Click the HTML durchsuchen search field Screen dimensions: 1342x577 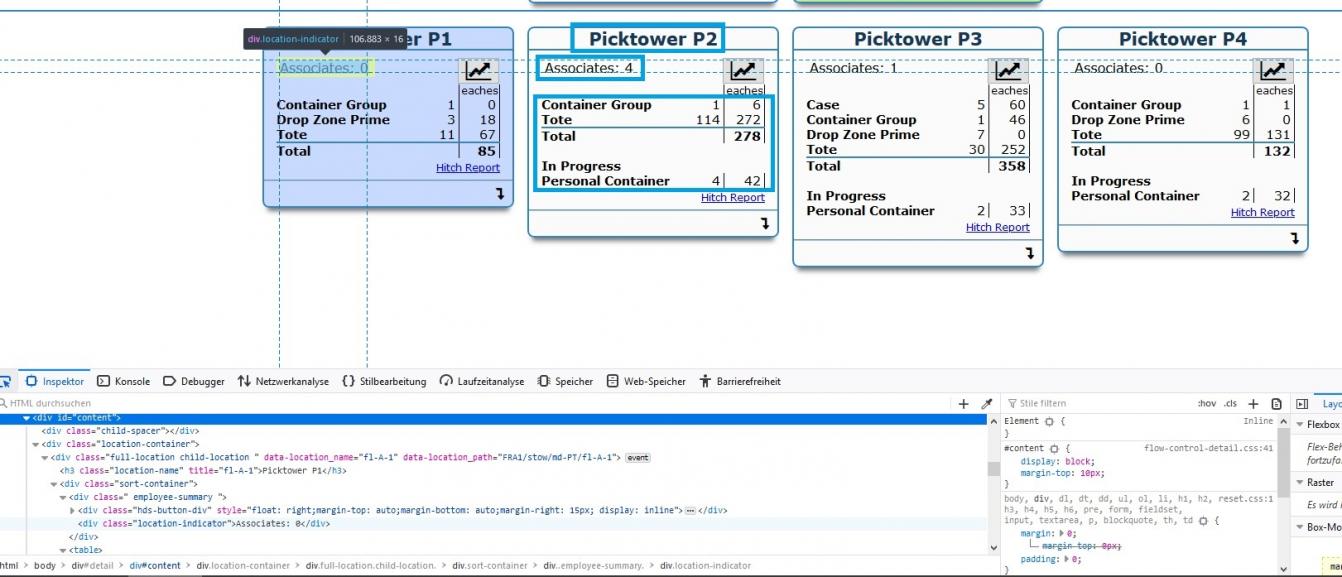click(477, 404)
